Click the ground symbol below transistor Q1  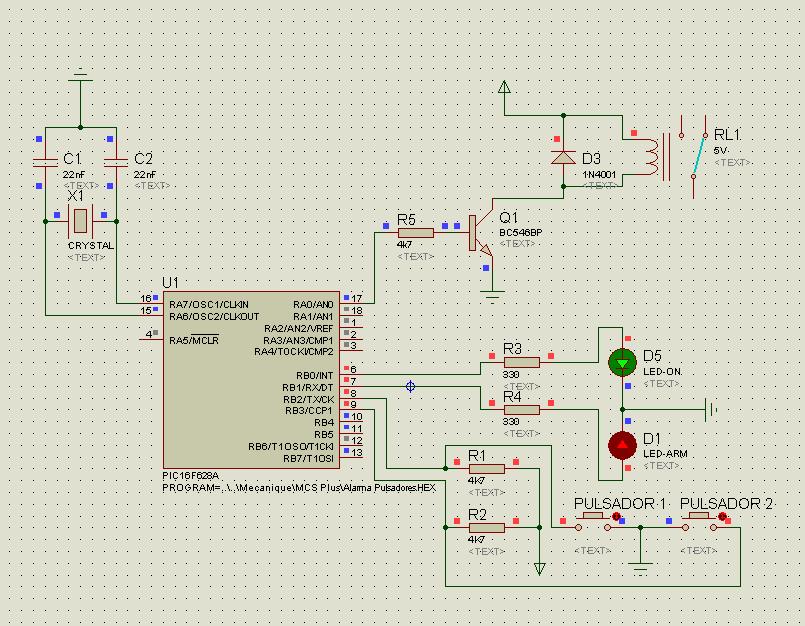[x=490, y=293]
